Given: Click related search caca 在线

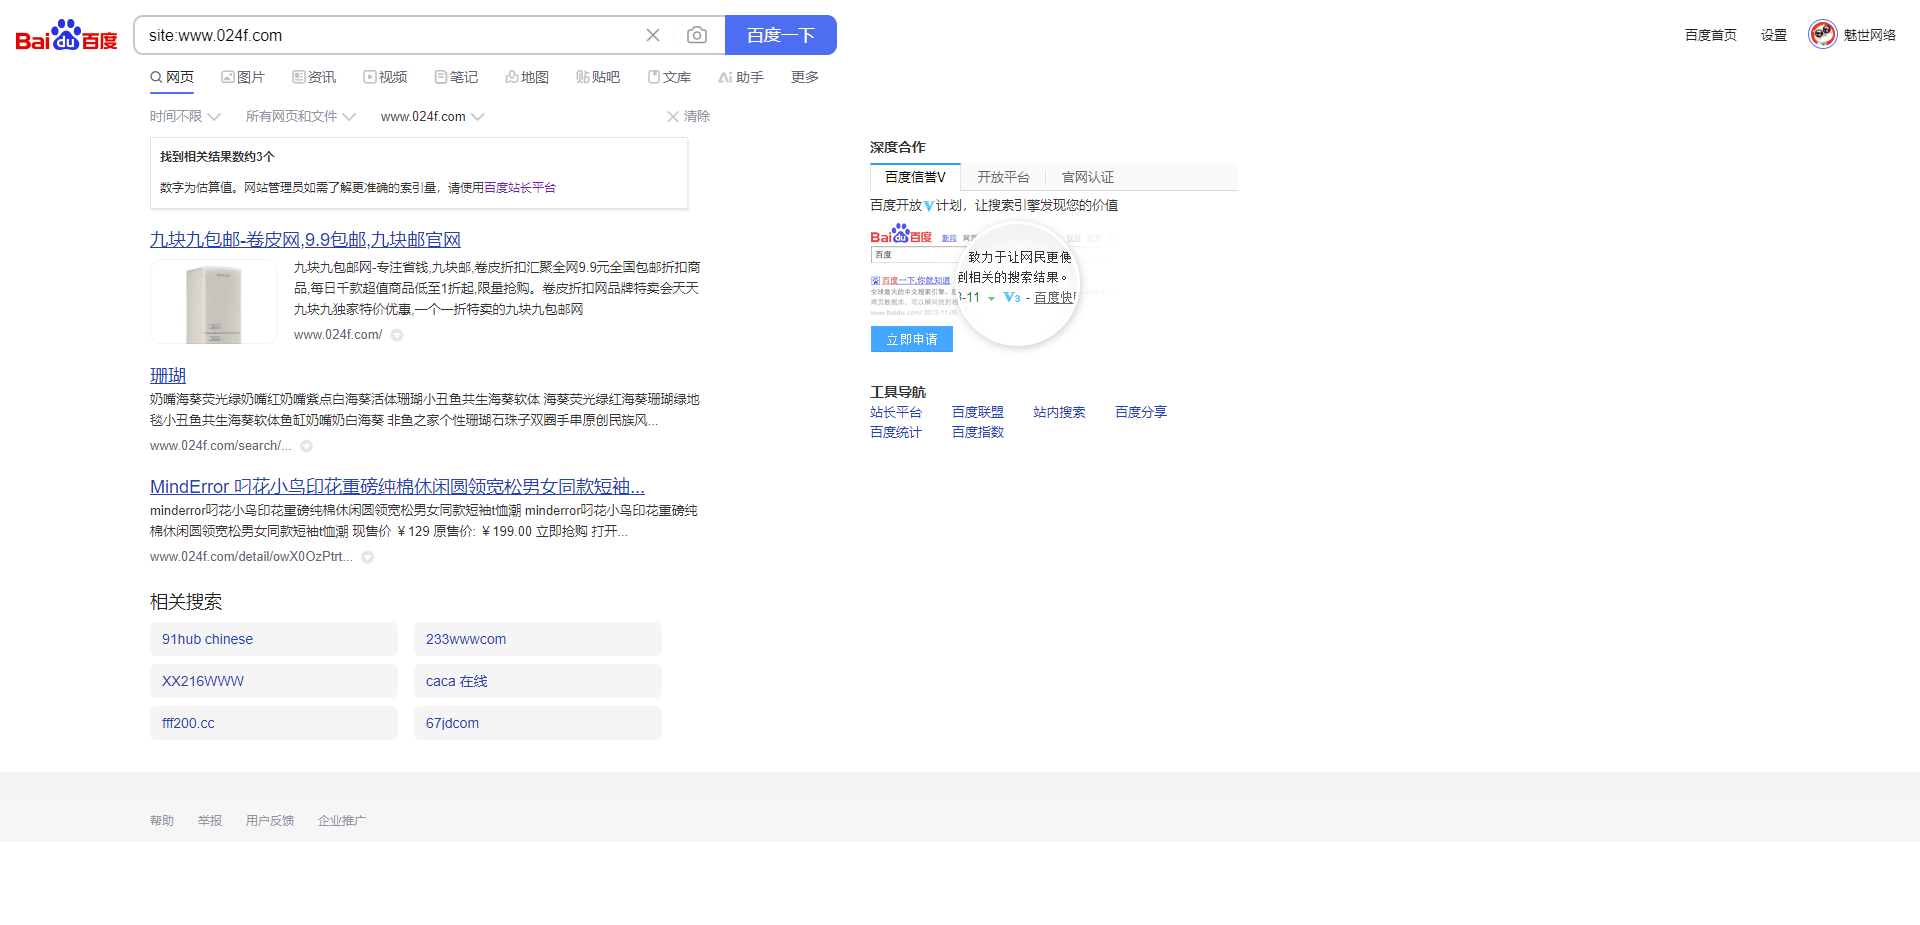Looking at the screenshot, I should coord(538,681).
